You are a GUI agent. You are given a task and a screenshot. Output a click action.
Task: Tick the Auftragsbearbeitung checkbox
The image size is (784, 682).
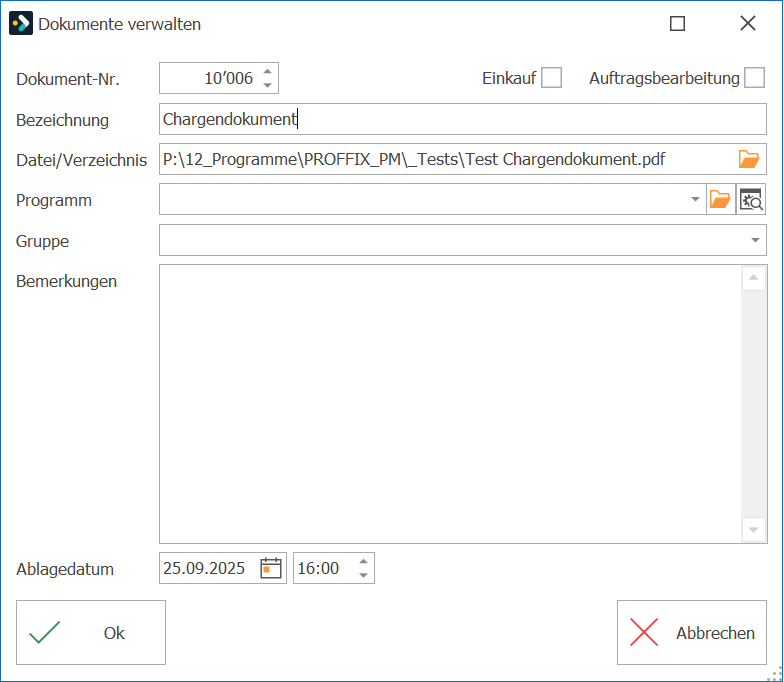tap(754, 78)
